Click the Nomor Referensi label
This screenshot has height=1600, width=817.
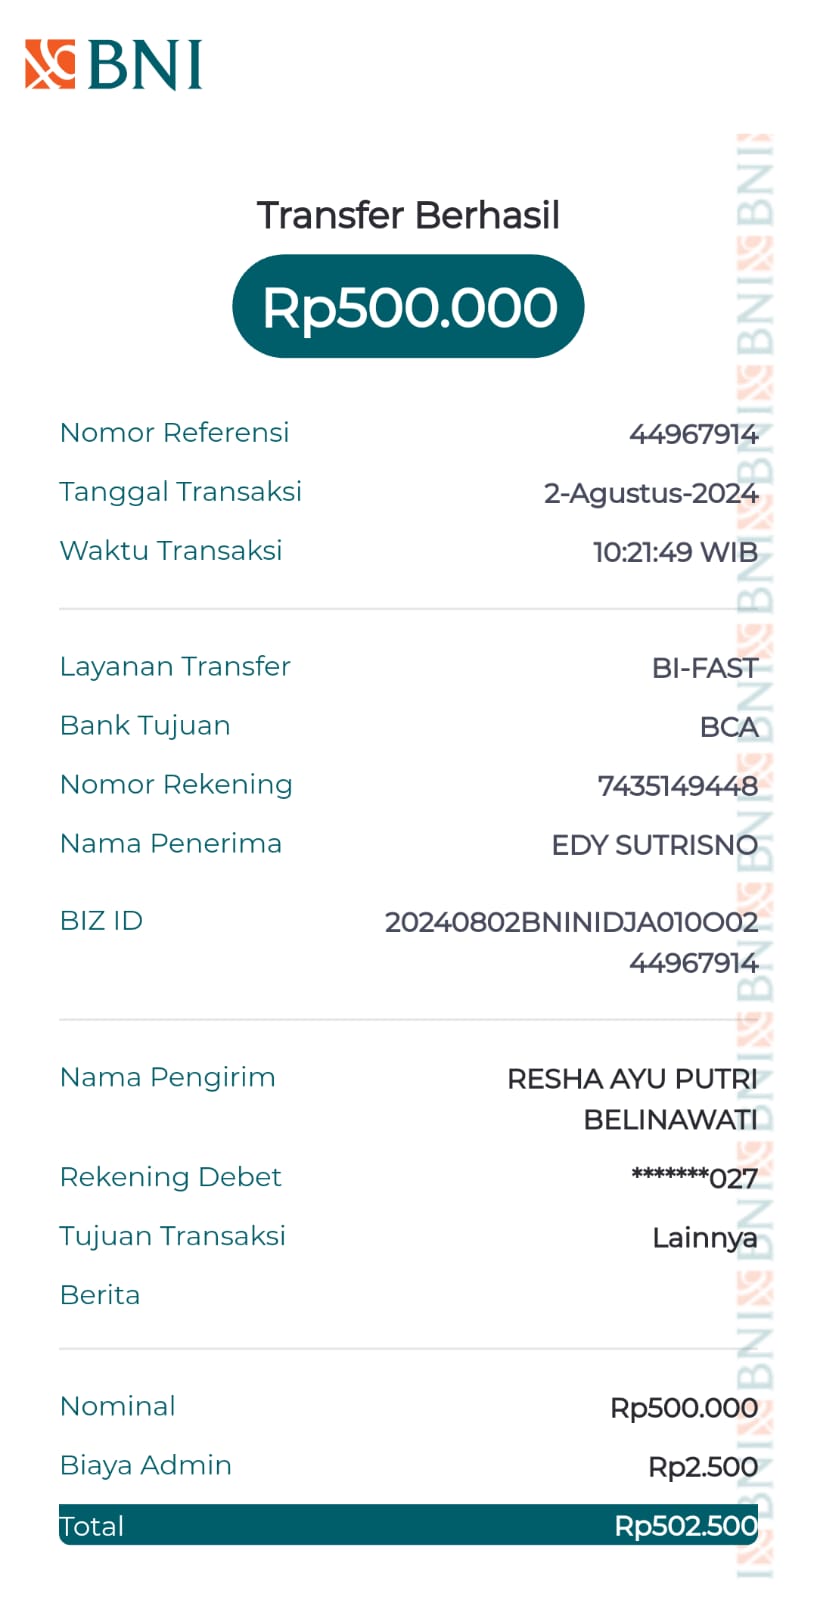click(x=174, y=432)
